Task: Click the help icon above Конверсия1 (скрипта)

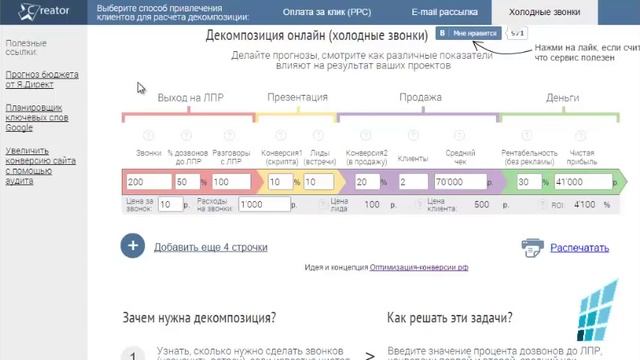Action: click(281, 135)
